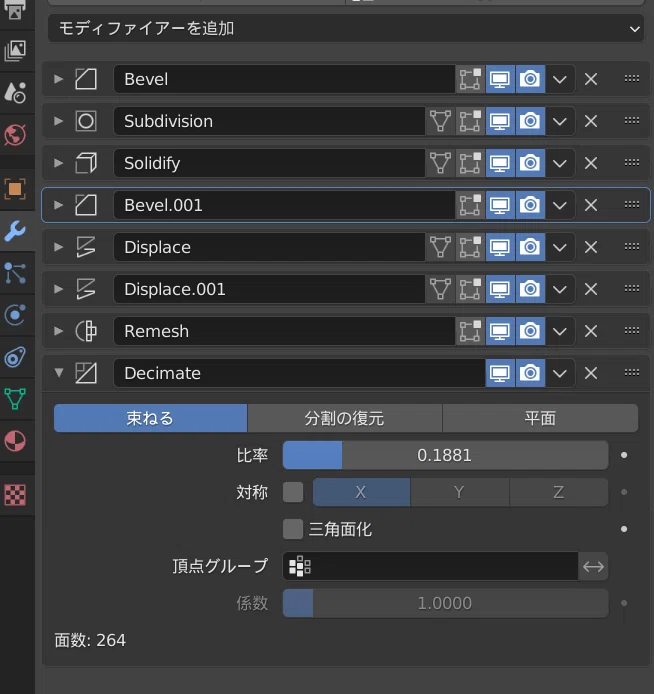
Task: Click the Bevel.001 modifier type icon
Action: (x=86, y=205)
